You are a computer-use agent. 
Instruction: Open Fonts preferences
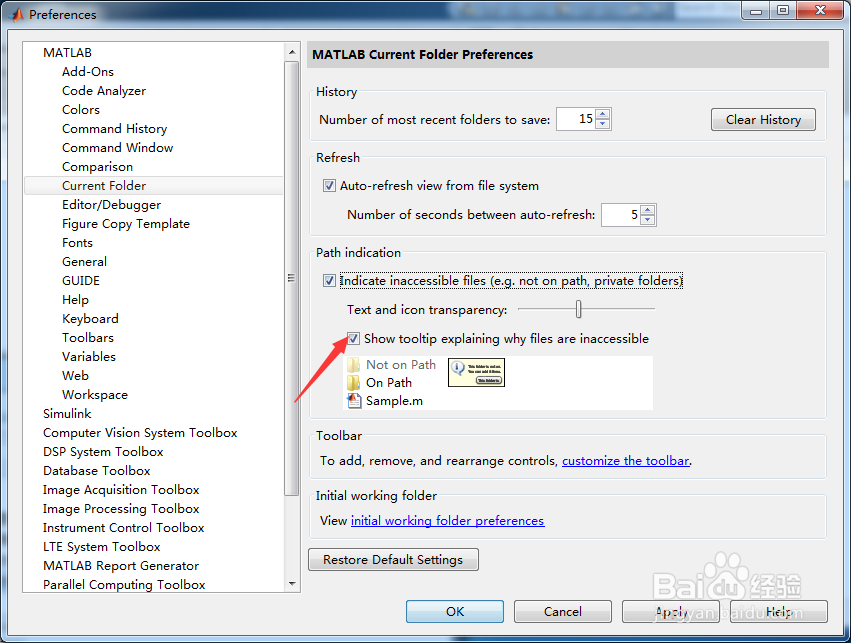click(77, 243)
